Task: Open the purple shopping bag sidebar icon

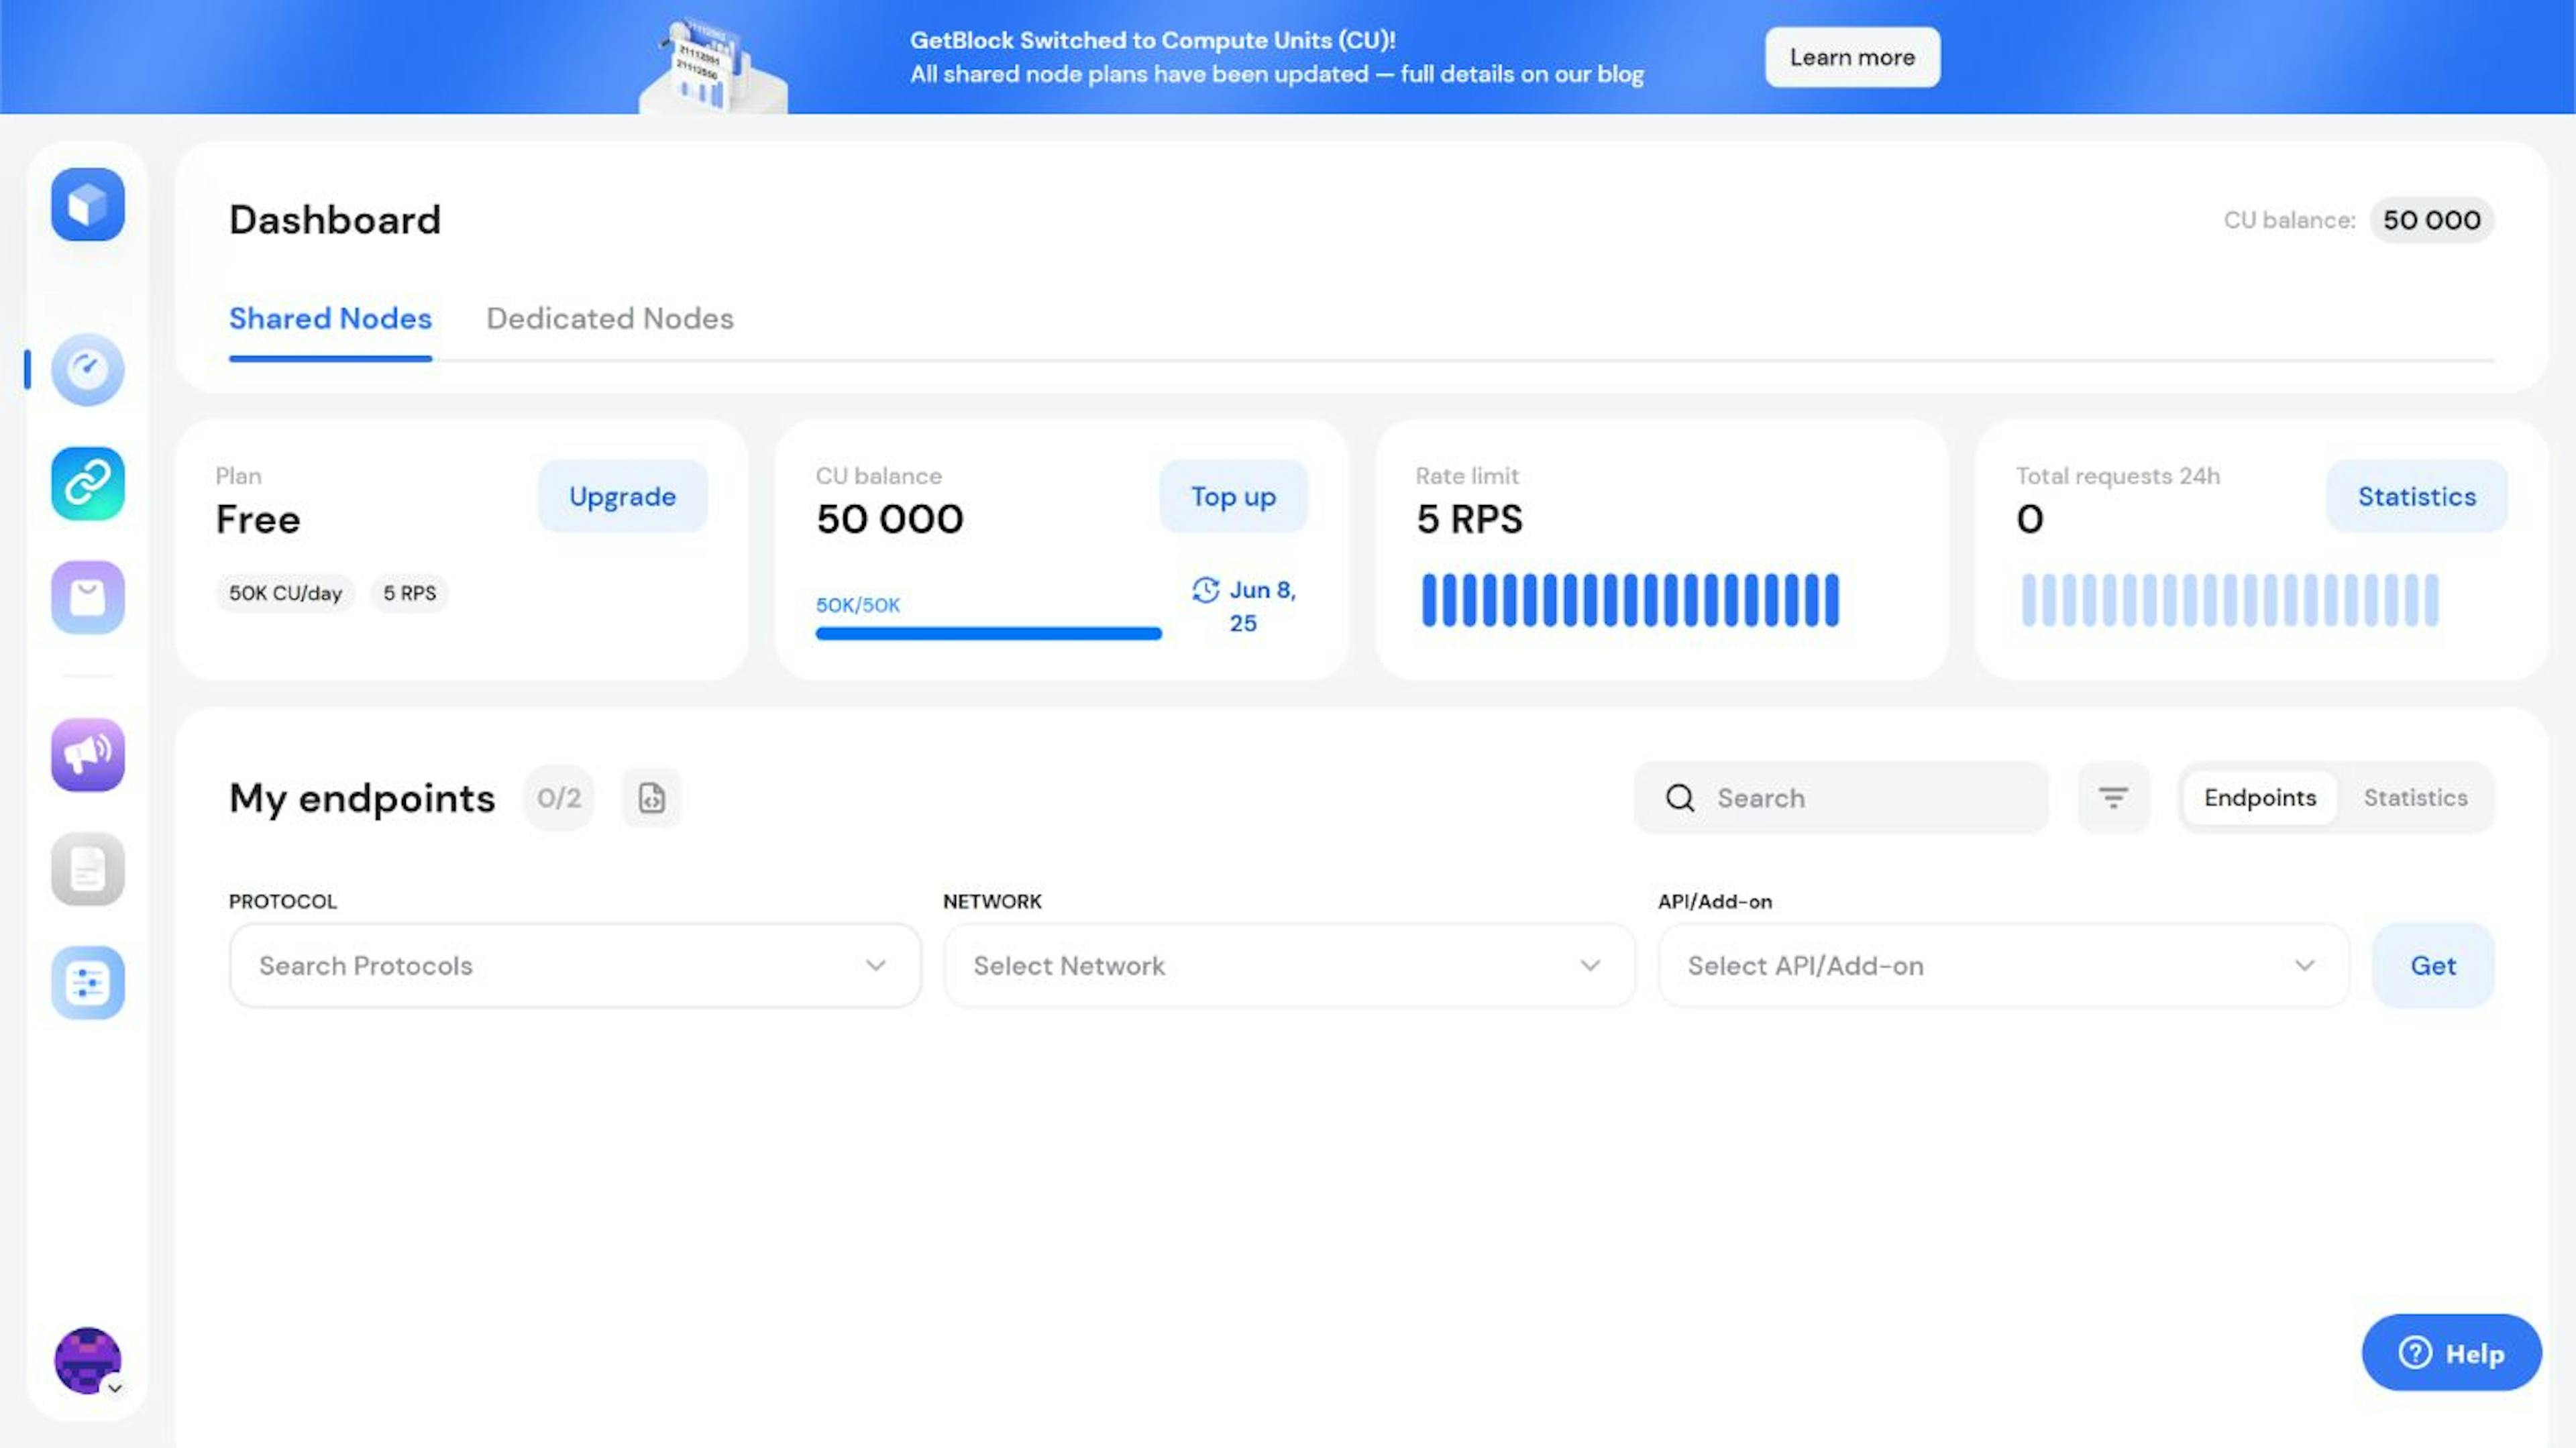Action: click(x=88, y=597)
